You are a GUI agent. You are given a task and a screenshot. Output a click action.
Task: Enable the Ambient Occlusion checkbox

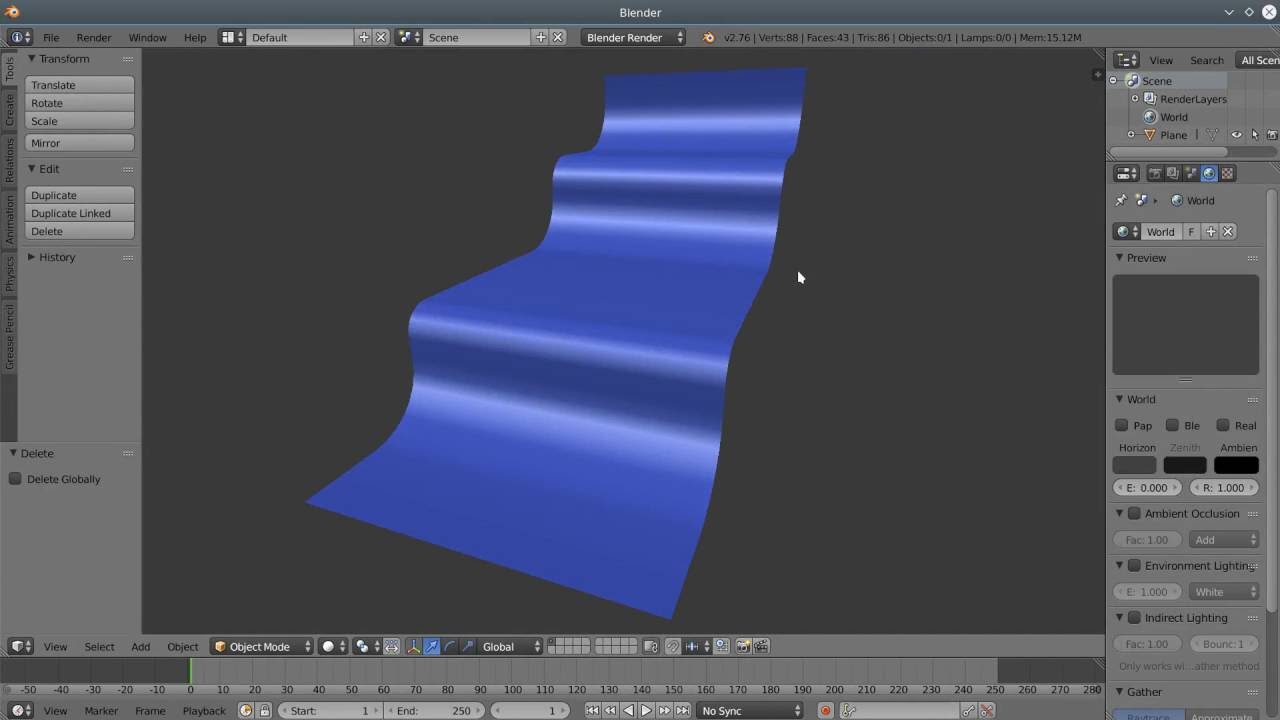click(x=1136, y=513)
